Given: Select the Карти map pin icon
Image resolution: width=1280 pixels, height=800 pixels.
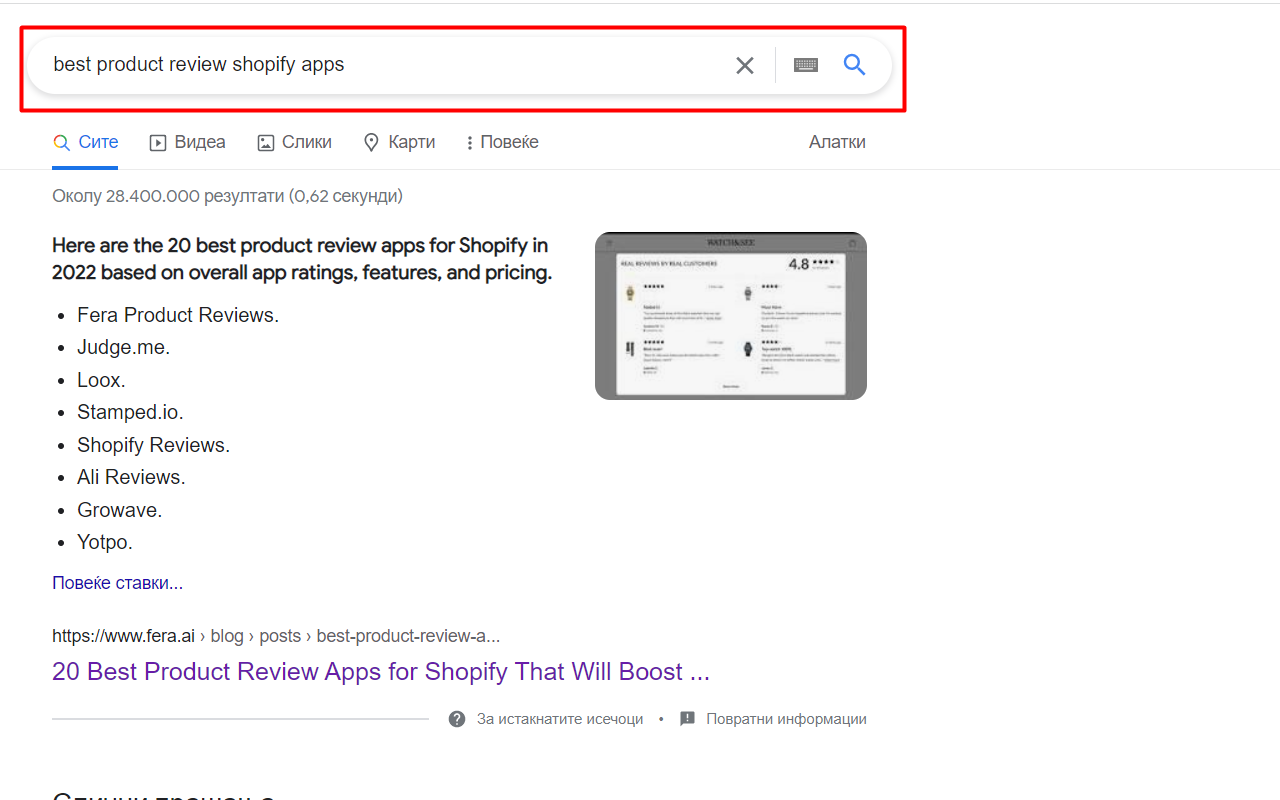Looking at the screenshot, I should [370, 141].
